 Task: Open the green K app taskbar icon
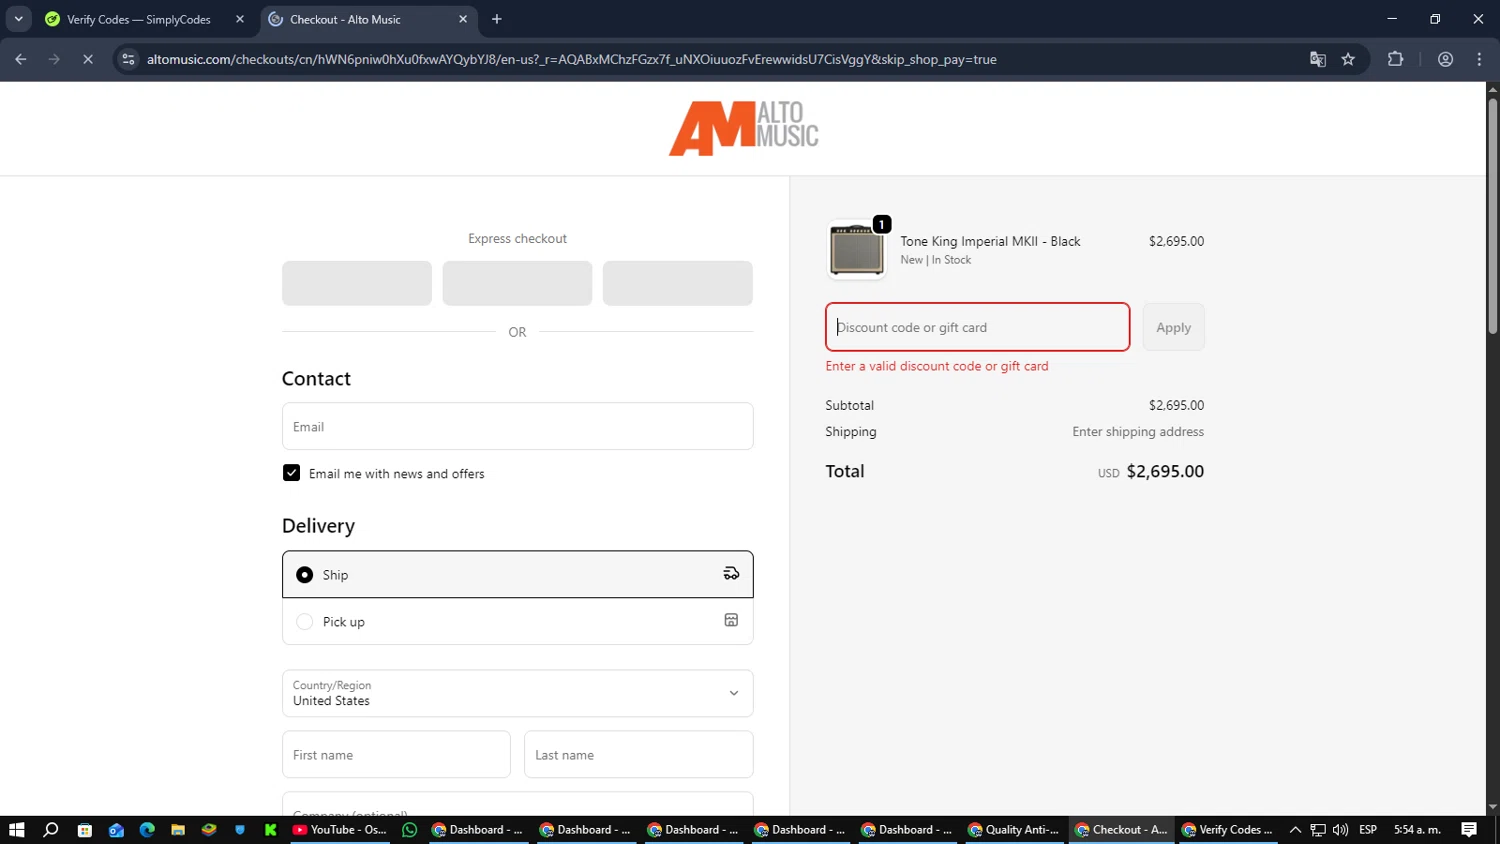271,830
